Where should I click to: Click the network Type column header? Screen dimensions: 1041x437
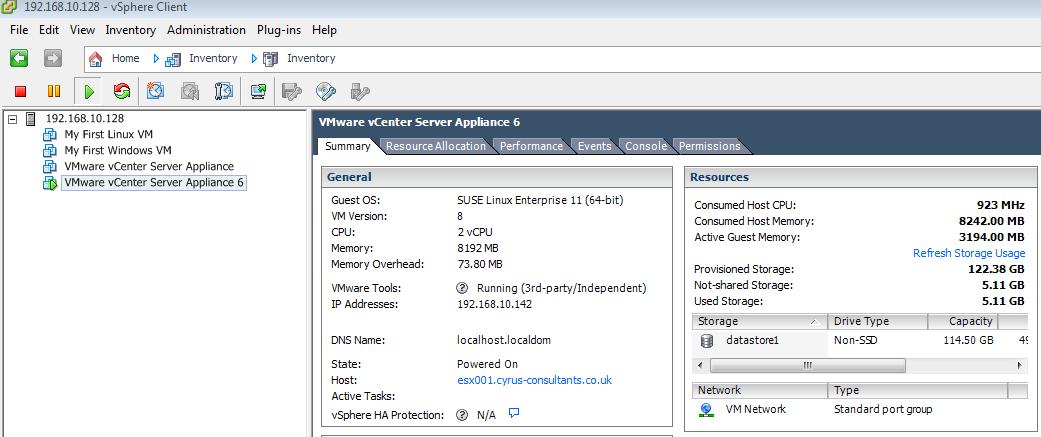[x=918, y=391]
